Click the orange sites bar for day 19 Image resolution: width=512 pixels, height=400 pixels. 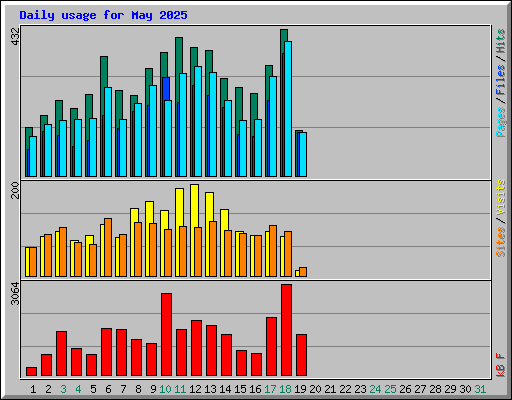coord(303,272)
